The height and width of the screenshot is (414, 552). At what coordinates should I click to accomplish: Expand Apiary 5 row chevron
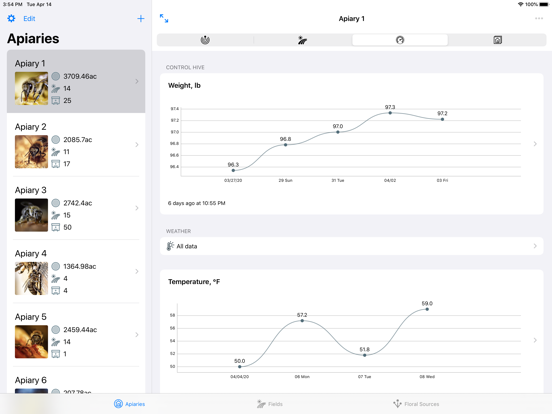pos(137,335)
